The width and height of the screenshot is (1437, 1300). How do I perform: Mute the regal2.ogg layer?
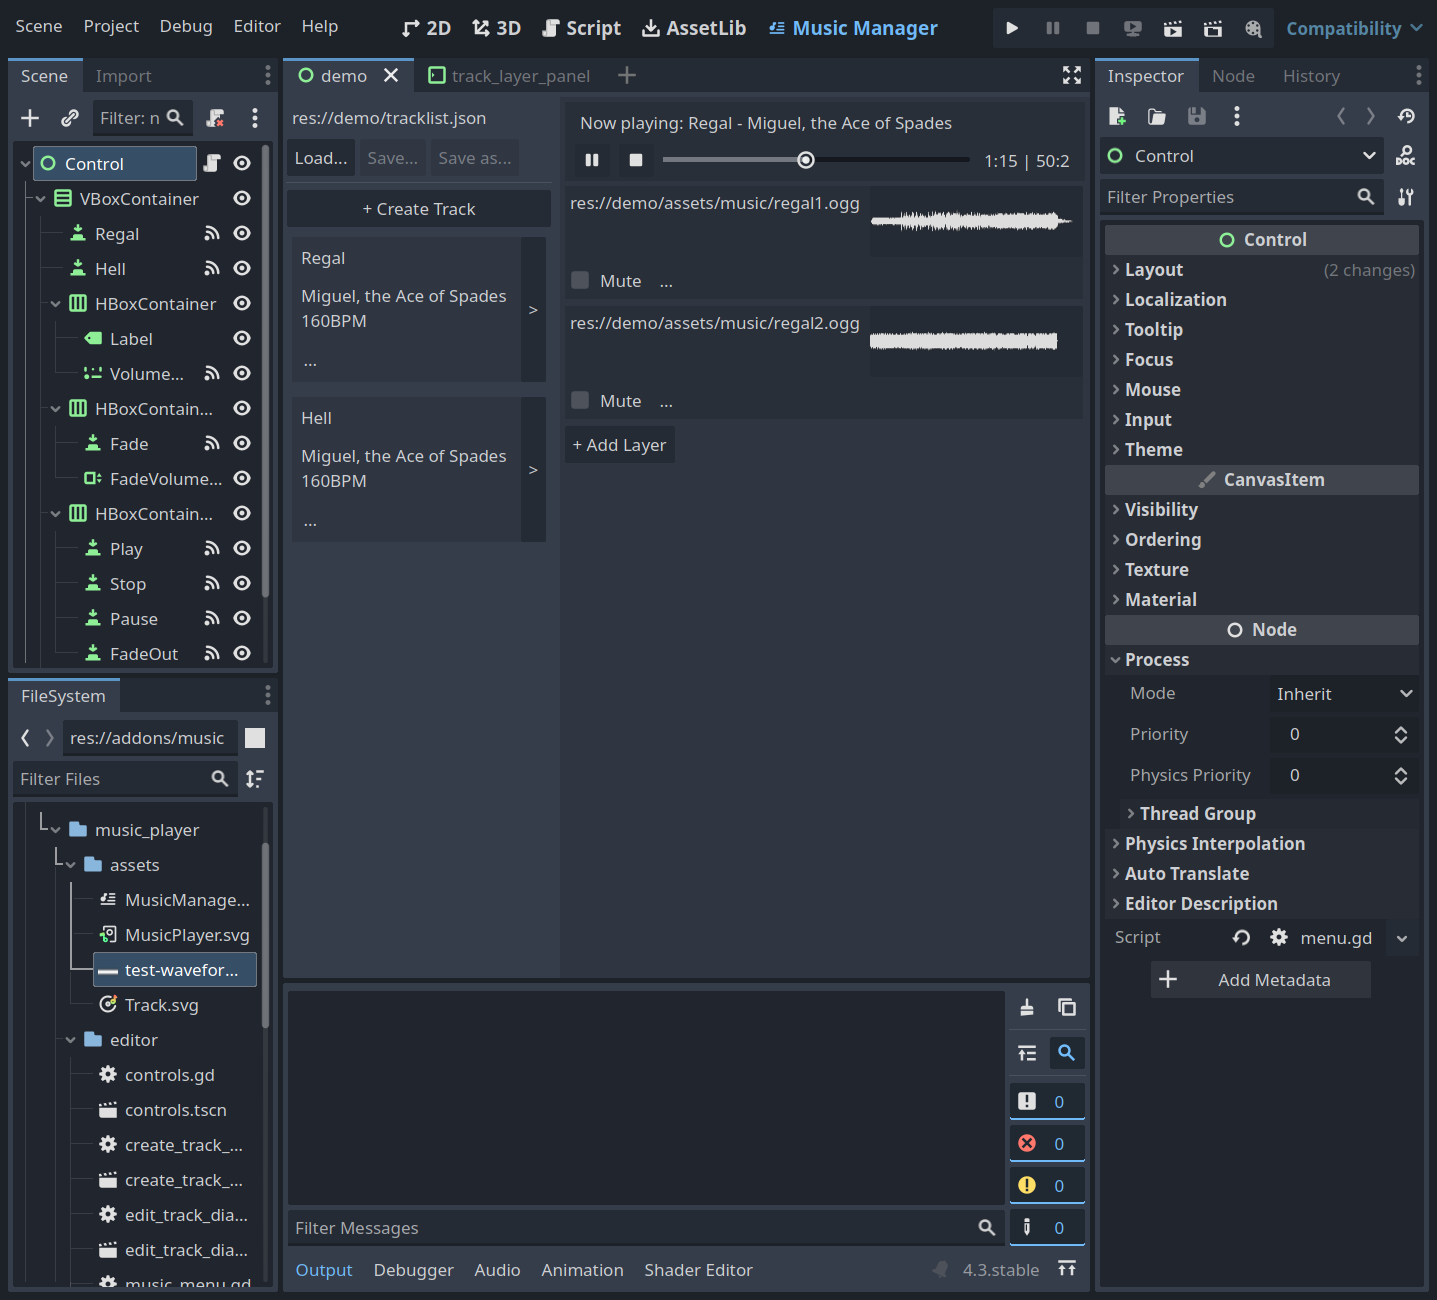click(580, 400)
